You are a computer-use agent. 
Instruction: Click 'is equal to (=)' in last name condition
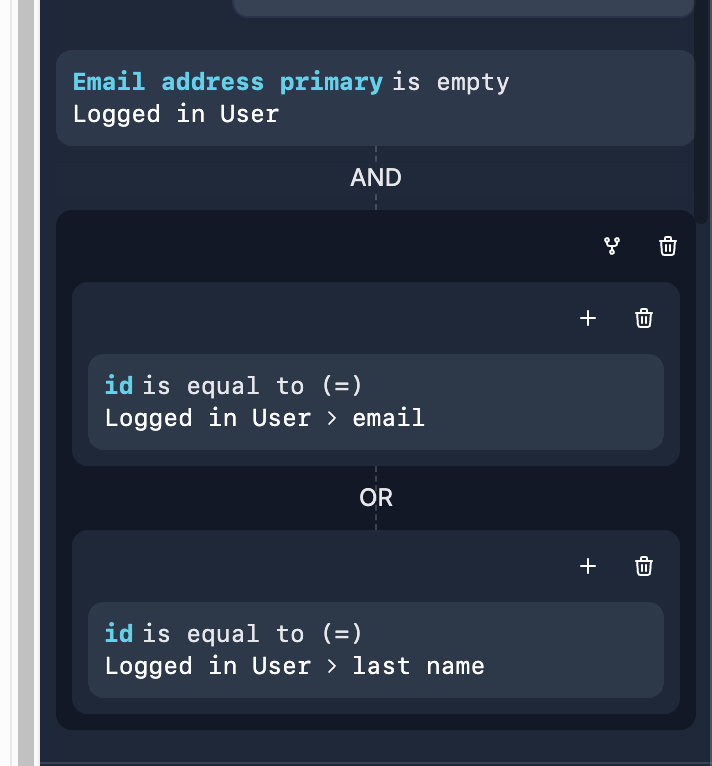[252, 634]
